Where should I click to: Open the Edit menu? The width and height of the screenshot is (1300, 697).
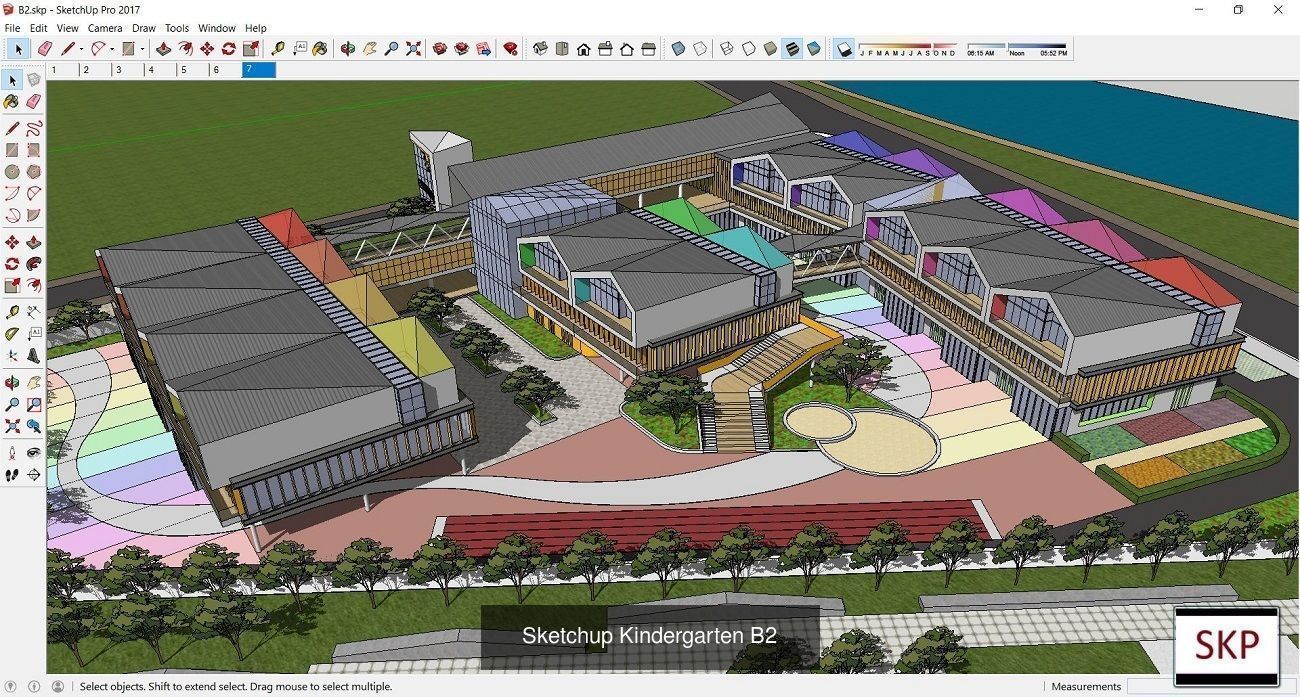click(39, 28)
